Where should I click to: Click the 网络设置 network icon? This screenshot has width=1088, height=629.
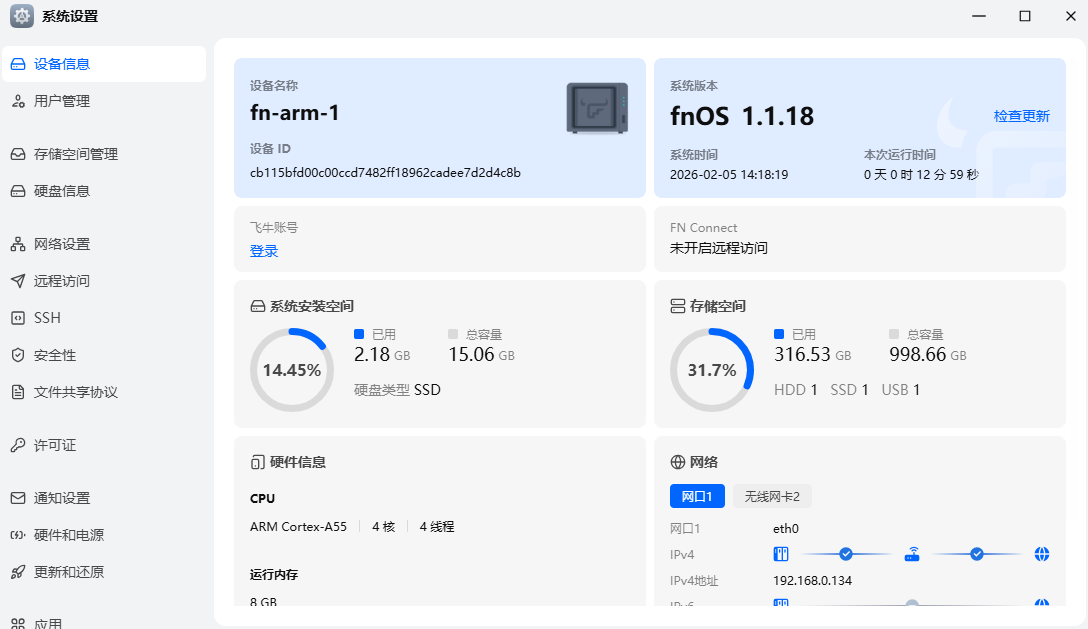18,244
